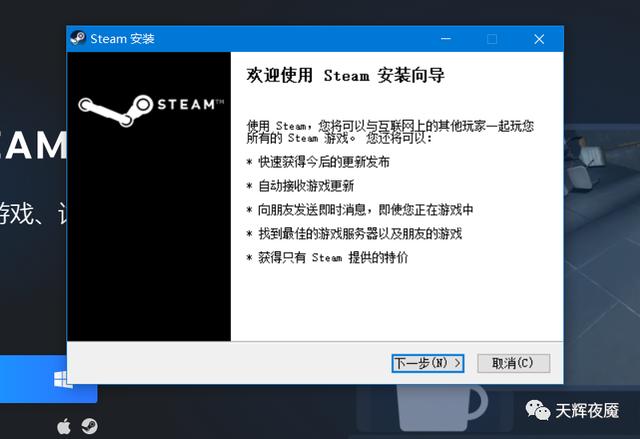
Task: Cancel the installer with 取消(C)
Action: [513, 363]
